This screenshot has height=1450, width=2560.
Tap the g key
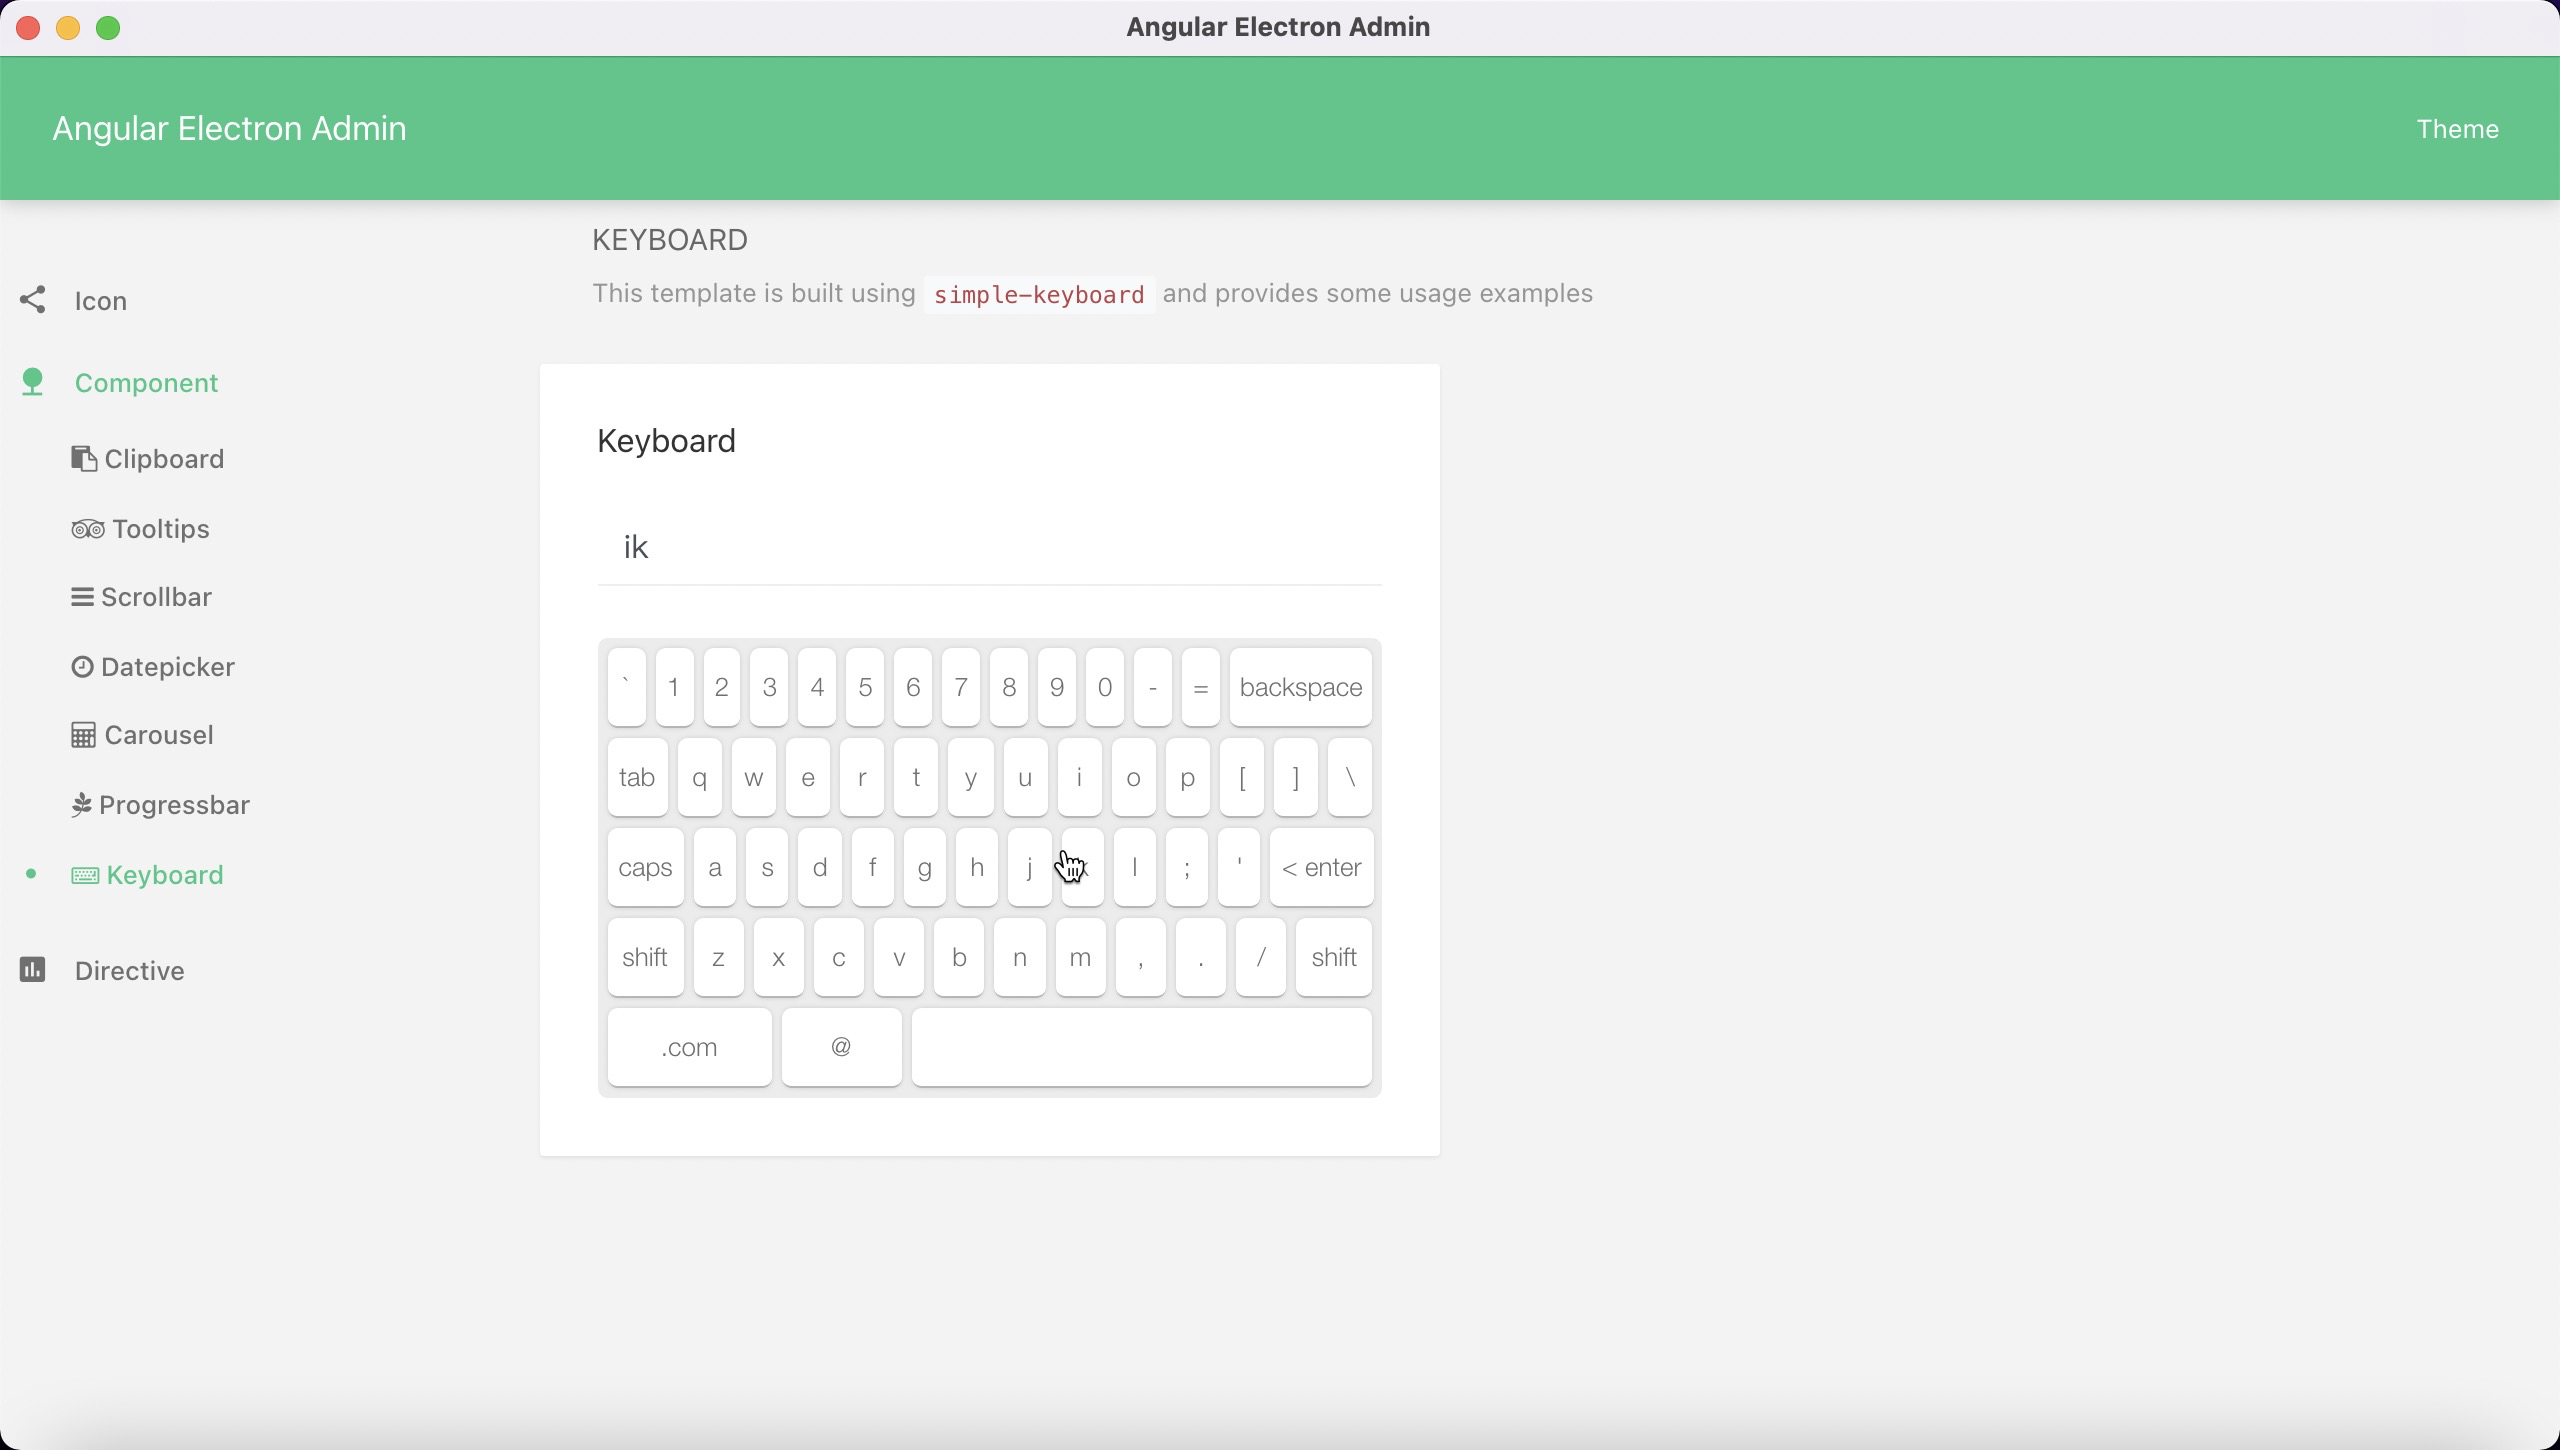point(925,867)
